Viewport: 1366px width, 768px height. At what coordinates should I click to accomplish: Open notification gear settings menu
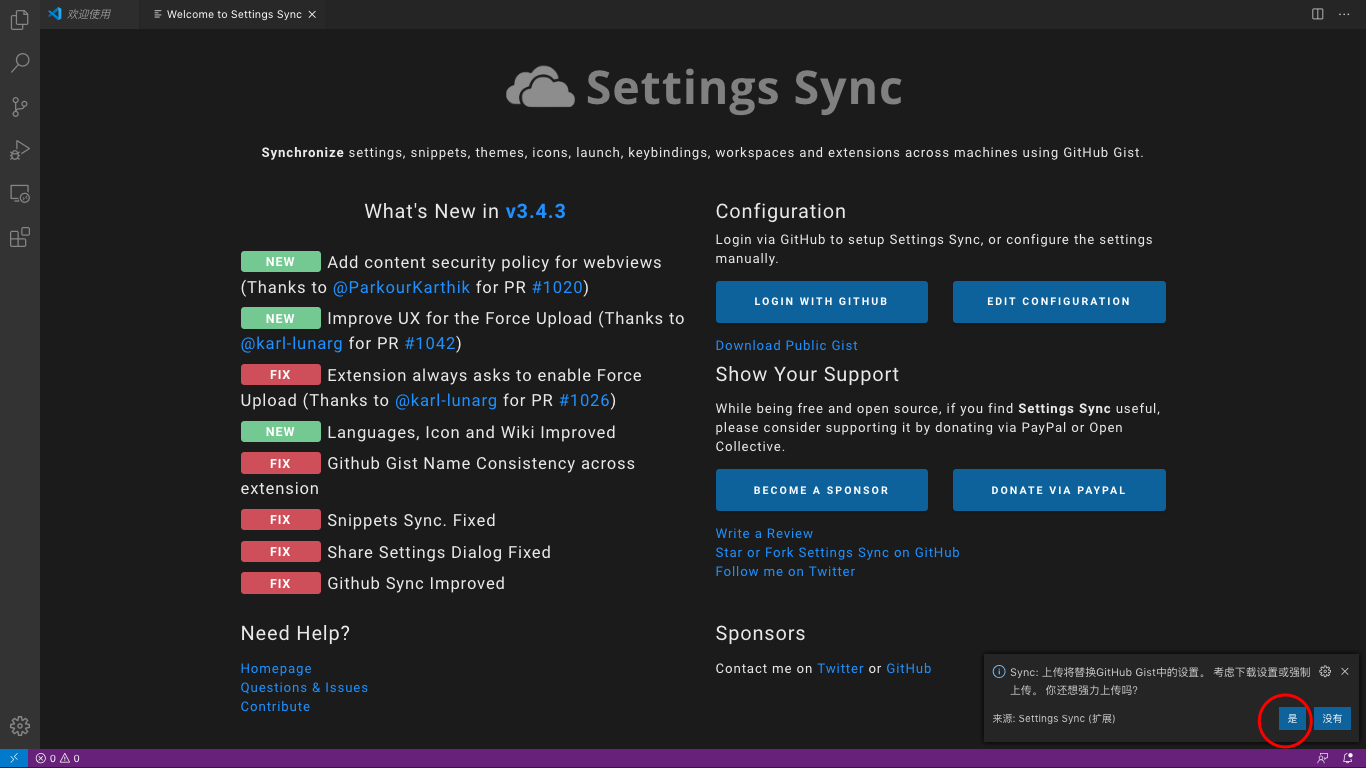coord(1325,672)
